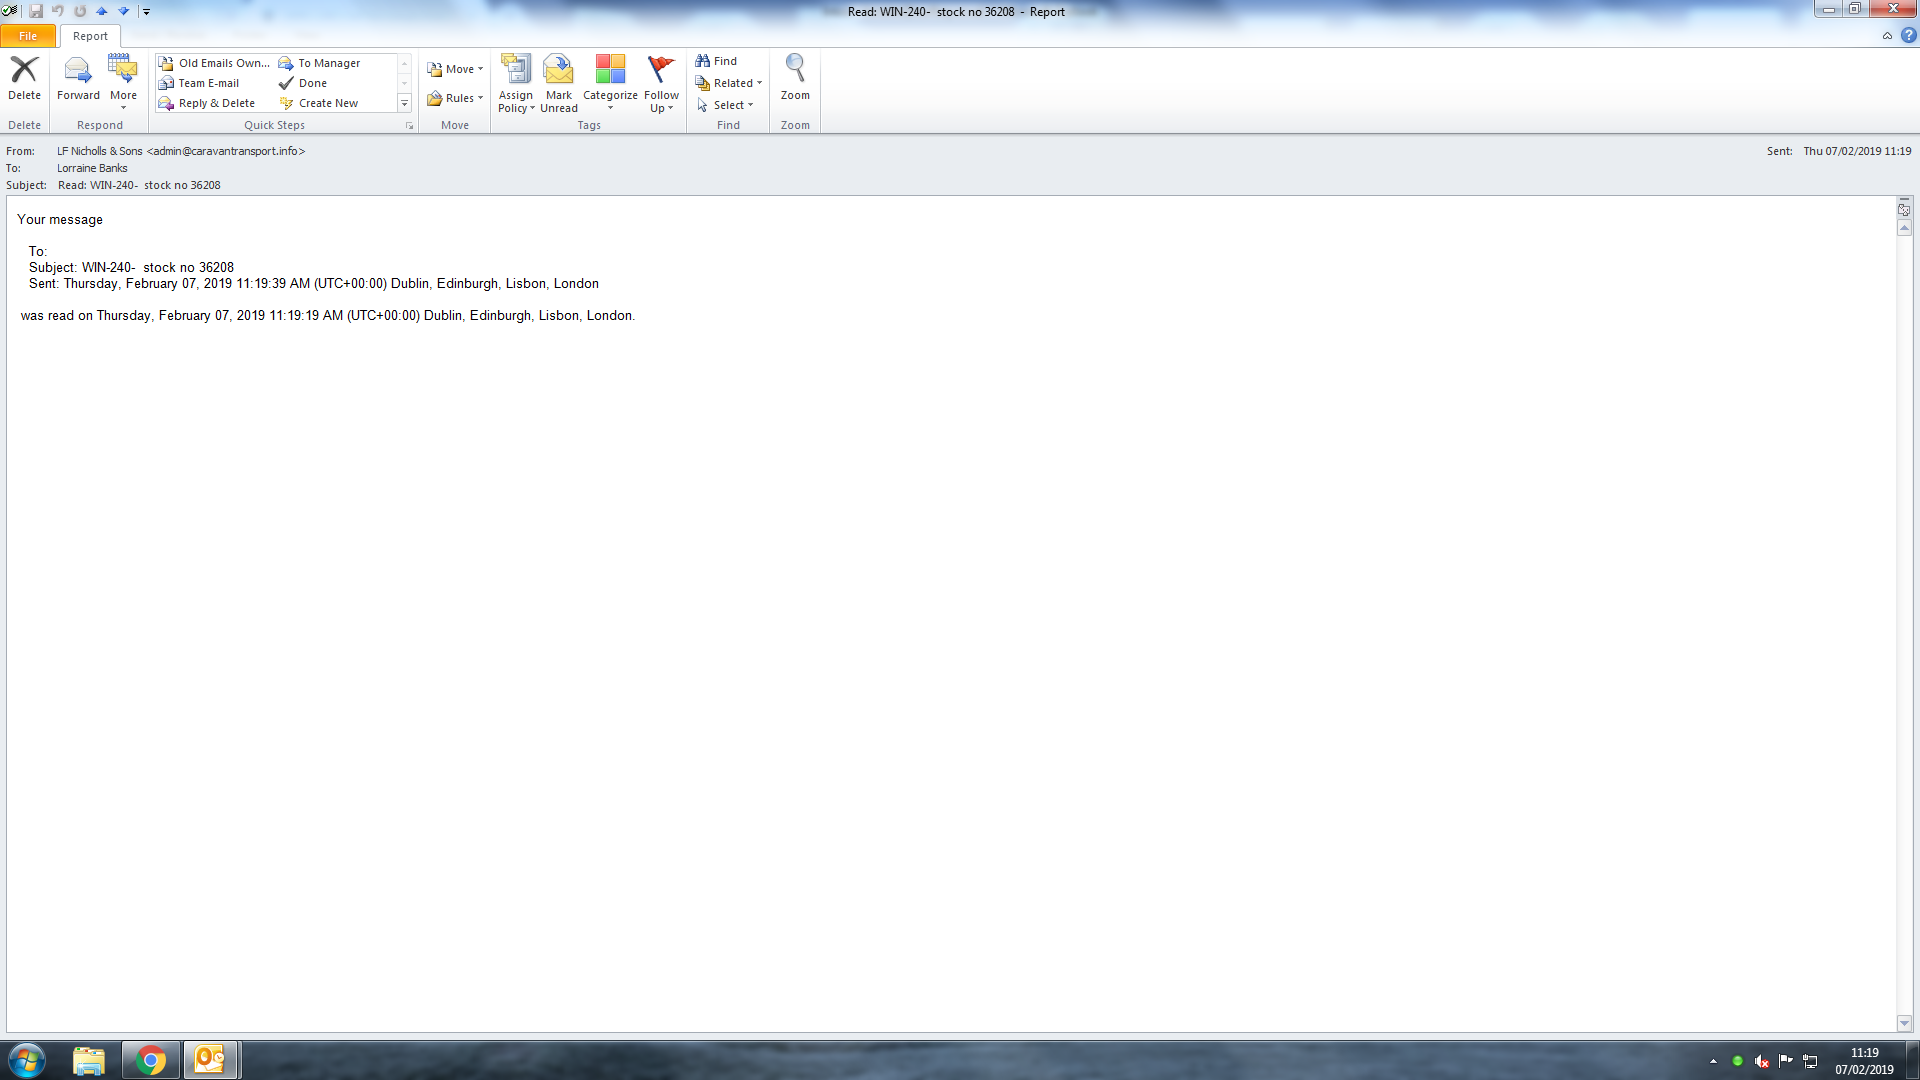Go to previous item with up arrow
The image size is (1920, 1080).
point(102,11)
